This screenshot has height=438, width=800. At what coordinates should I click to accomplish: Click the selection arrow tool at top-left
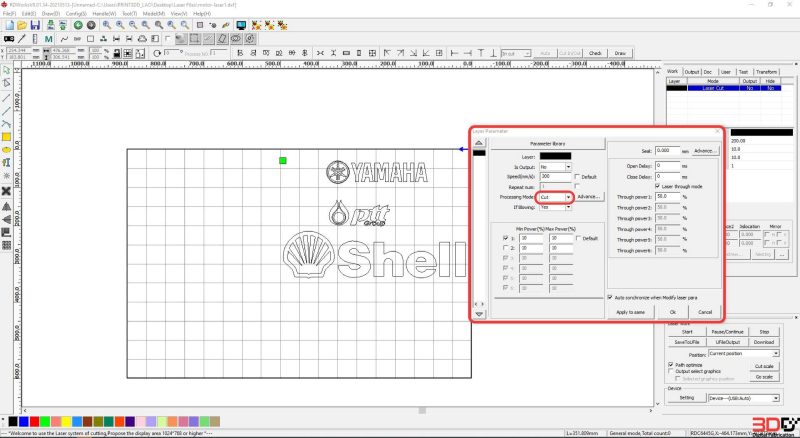coord(6,70)
